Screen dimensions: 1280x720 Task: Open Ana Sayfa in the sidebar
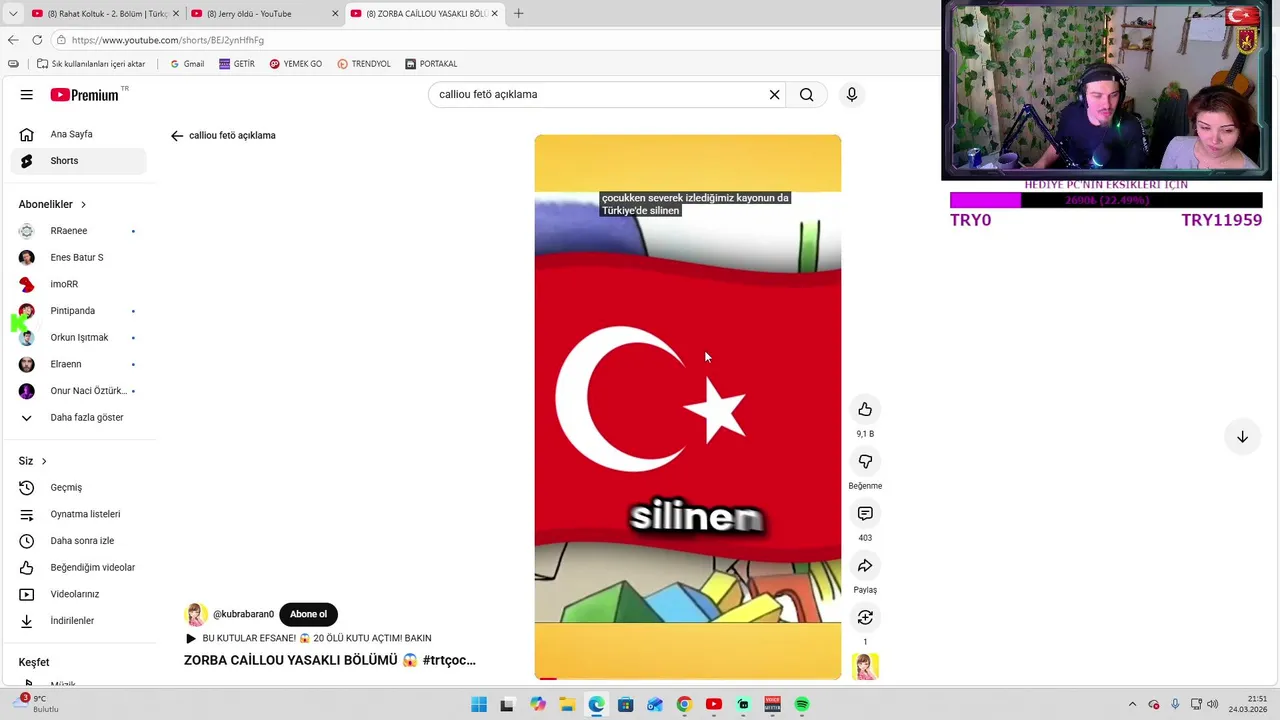[x=78, y=134]
